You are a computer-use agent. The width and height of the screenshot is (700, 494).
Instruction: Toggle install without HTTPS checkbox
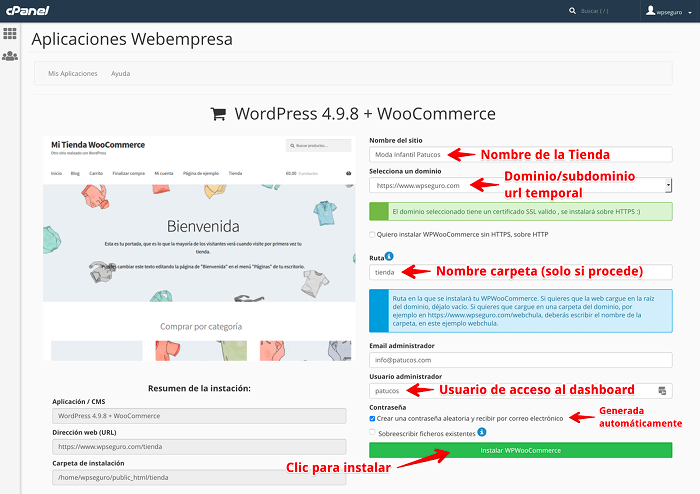(x=372, y=234)
